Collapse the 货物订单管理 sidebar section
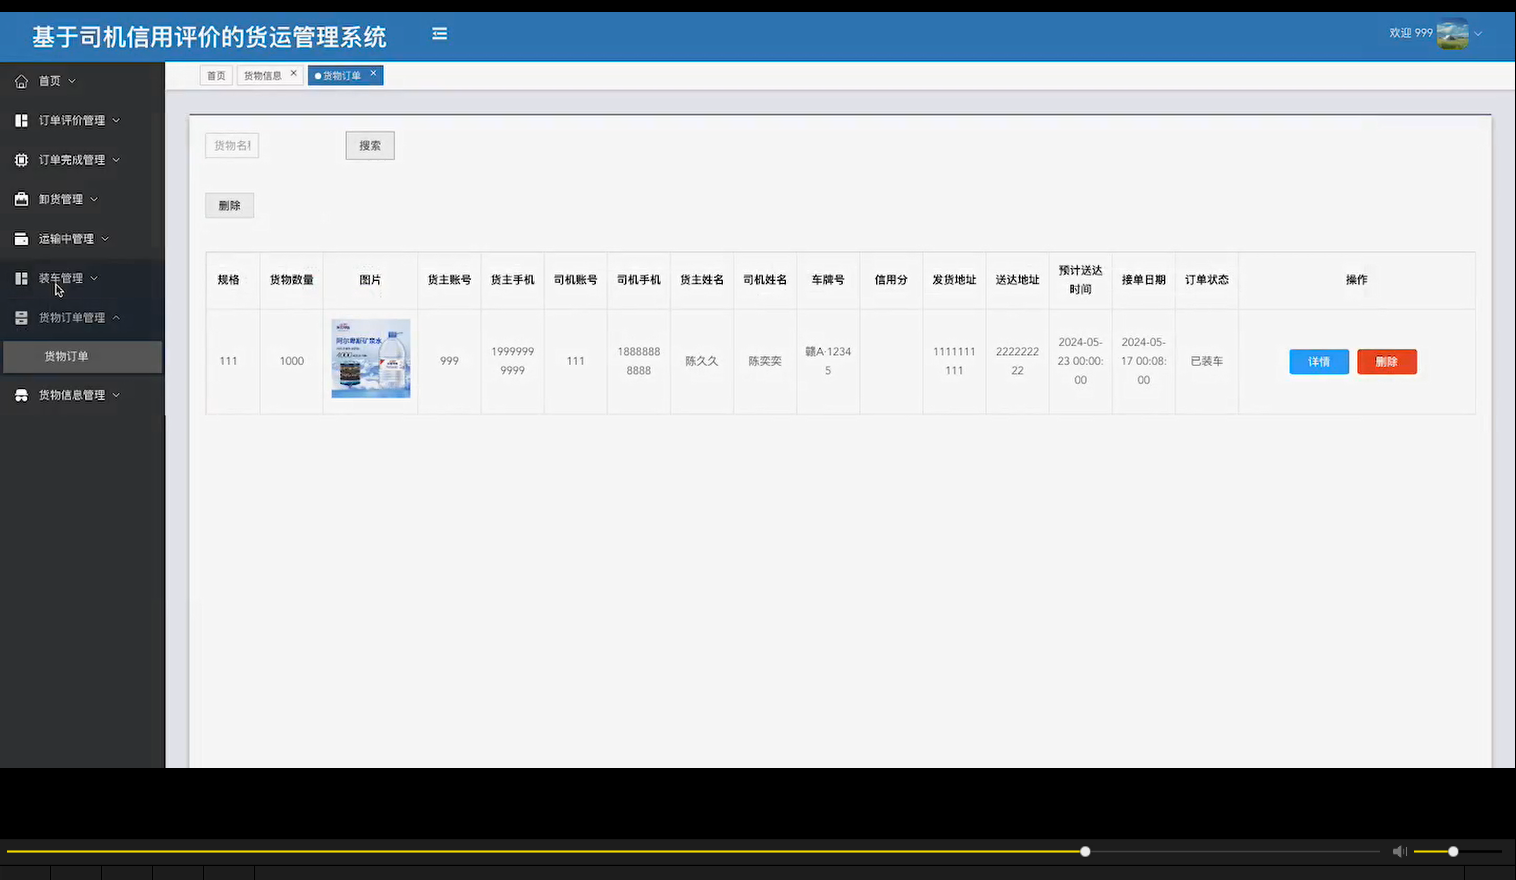Image resolution: width=1516 pixels, height=880 pixels. click(x=113, y=317)
